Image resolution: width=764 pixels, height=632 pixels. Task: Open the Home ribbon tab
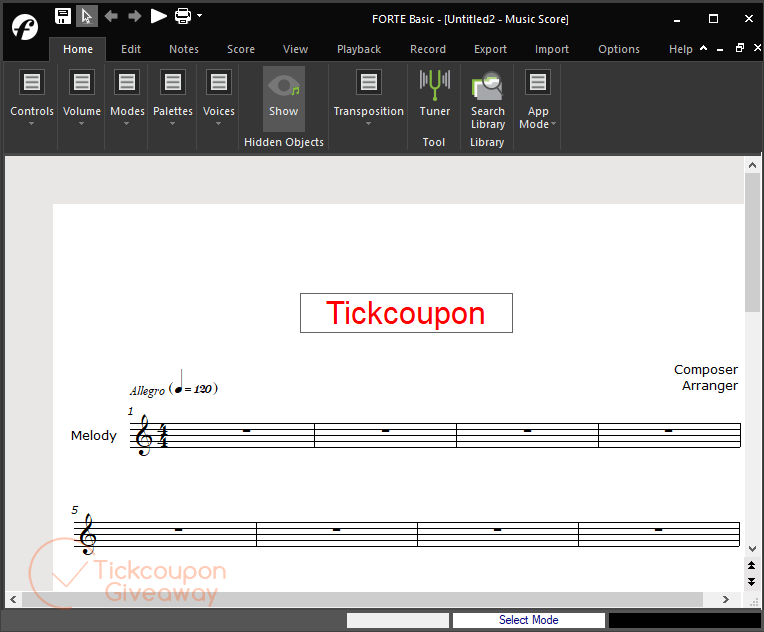(x=78, y=49)
